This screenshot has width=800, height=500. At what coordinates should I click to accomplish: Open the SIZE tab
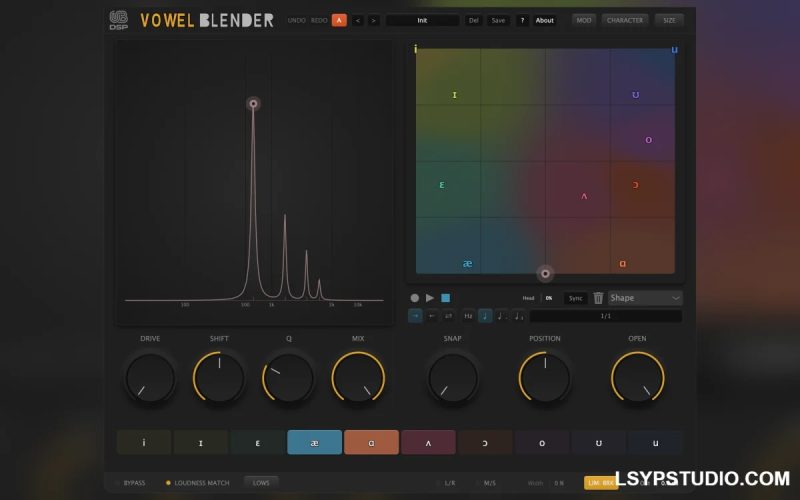669,20
